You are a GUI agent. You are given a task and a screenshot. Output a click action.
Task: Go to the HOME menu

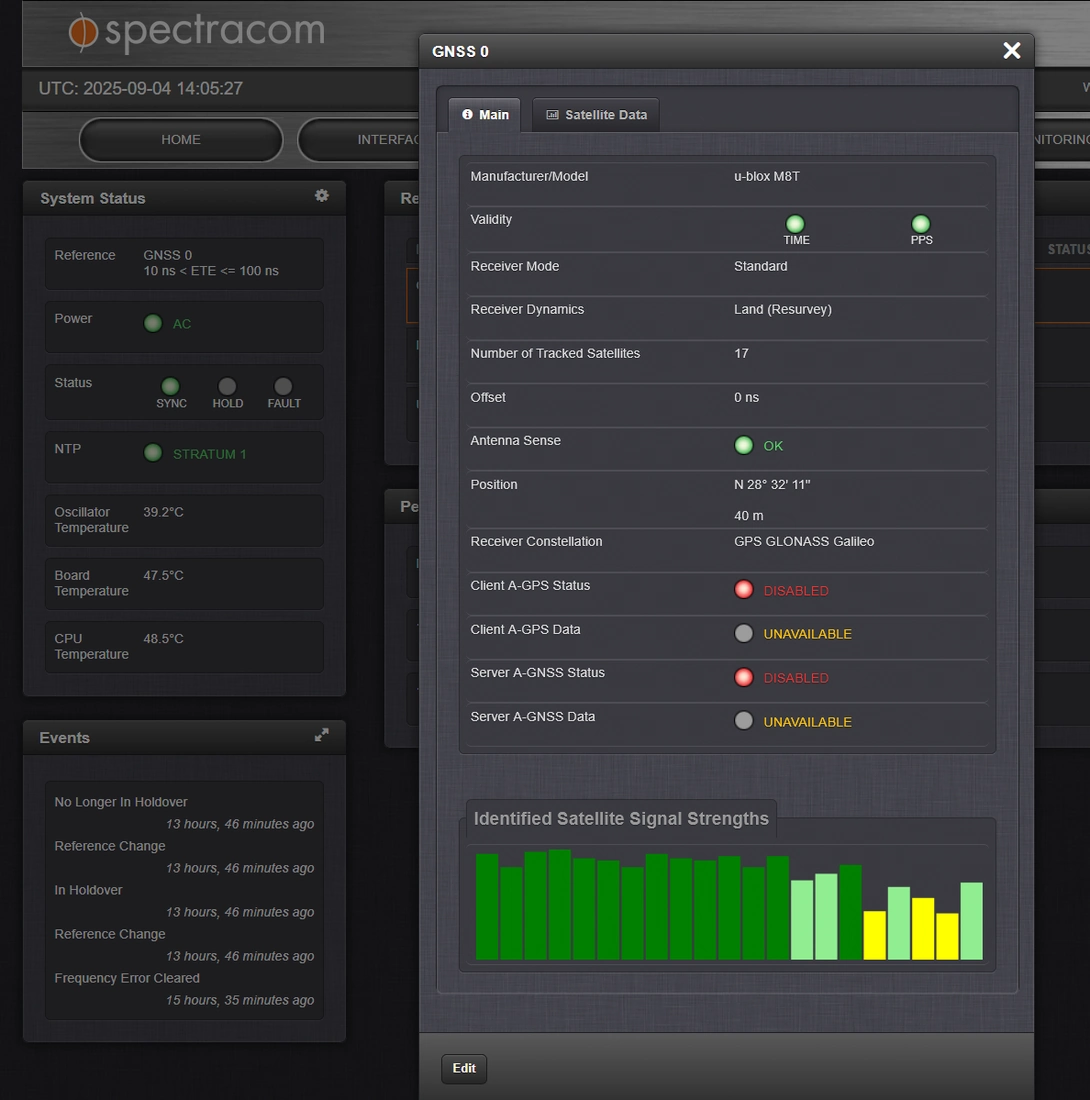(181, 140)
